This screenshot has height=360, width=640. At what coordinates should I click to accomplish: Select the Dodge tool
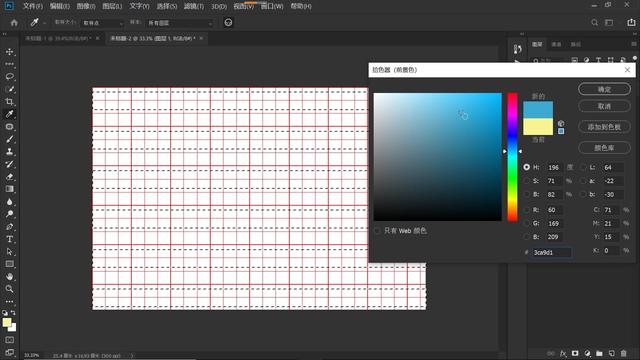click(9, 214)
